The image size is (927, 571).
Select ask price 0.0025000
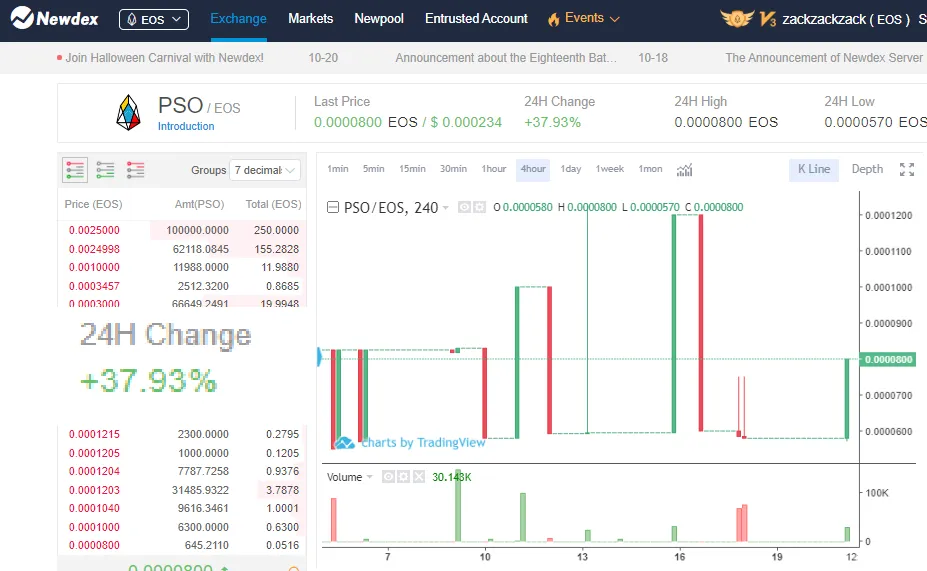[94, 231]
